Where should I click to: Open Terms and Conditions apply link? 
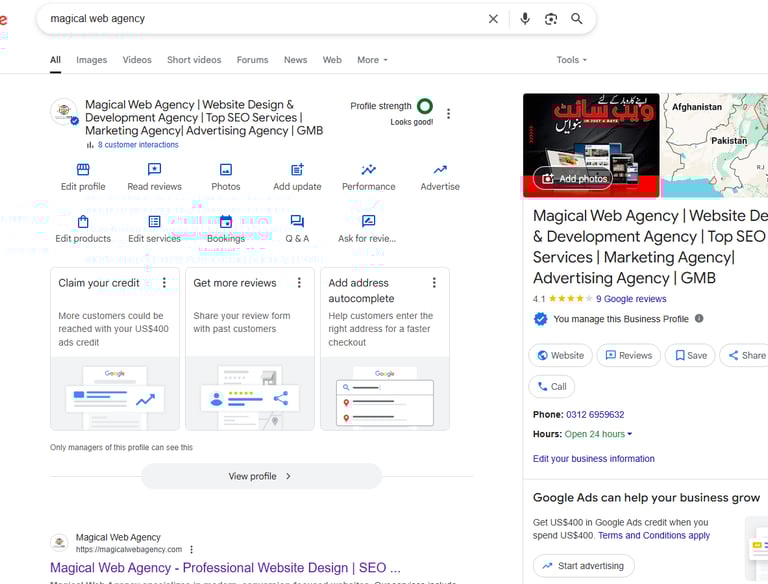coord(654,535)
